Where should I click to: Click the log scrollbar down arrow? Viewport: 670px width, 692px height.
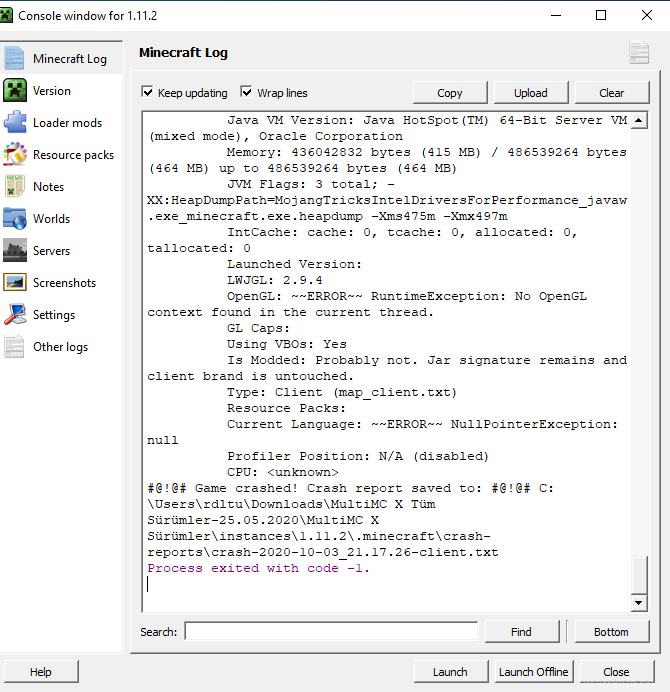(639, 602)
